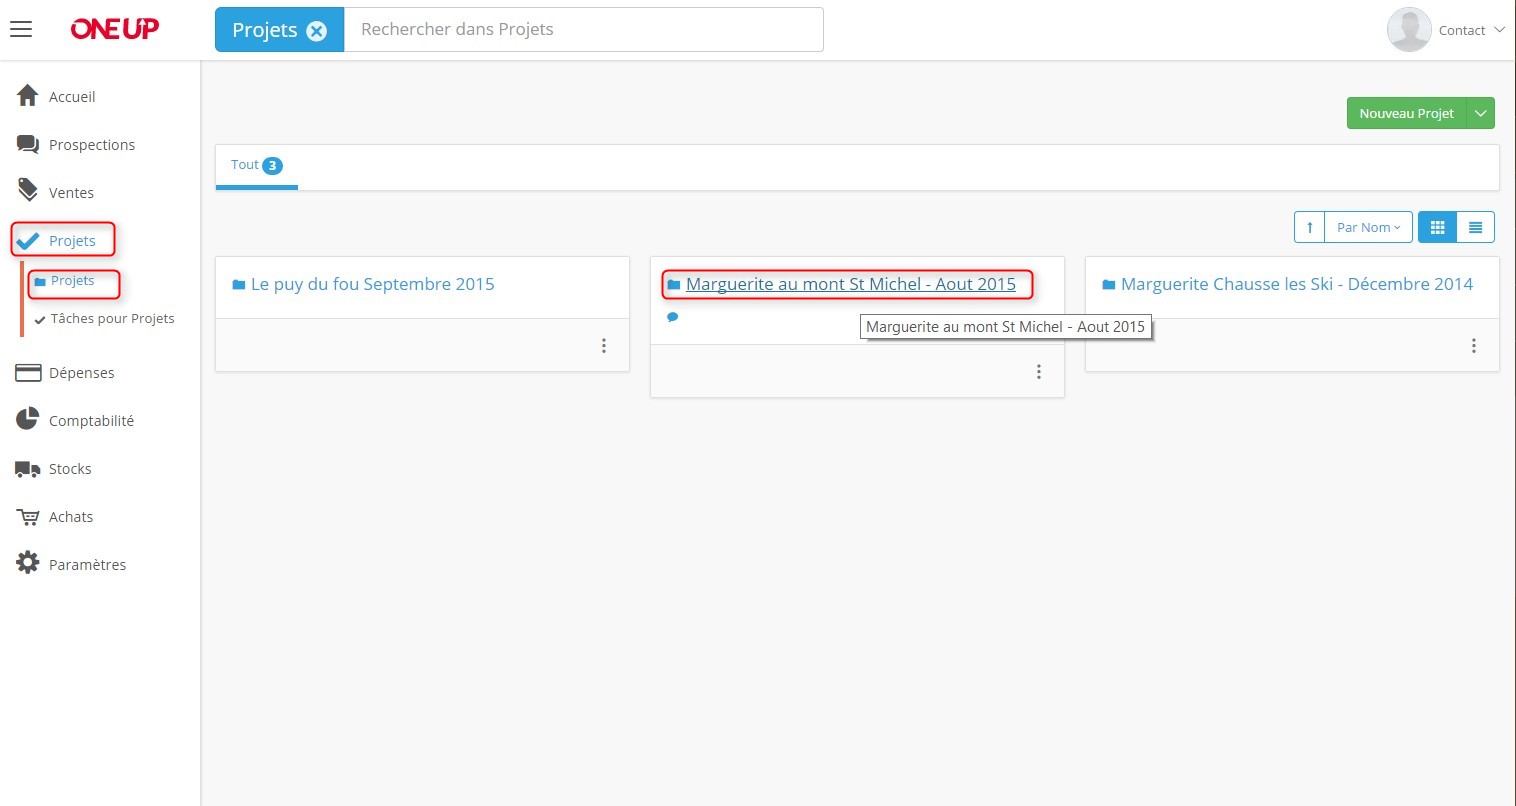Open Tâches pour Projets submenu item
Viewport: 1516px width, 806px height.
(112, 319)
